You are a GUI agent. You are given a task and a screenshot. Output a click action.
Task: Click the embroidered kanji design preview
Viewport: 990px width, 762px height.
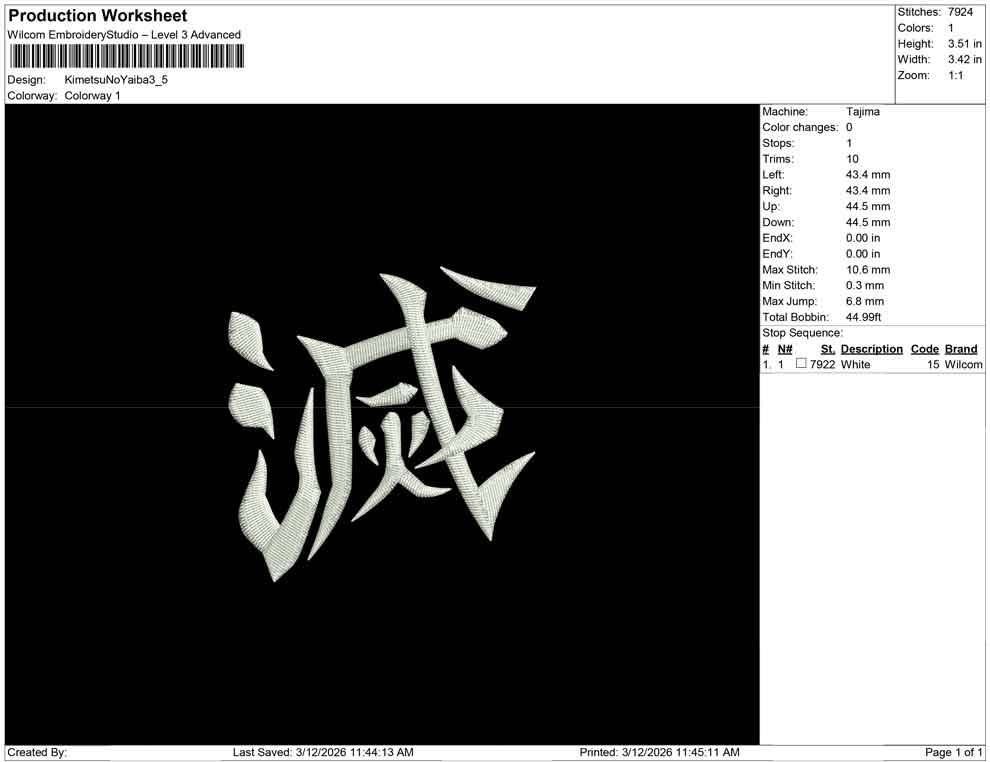(x=381, y=424)
